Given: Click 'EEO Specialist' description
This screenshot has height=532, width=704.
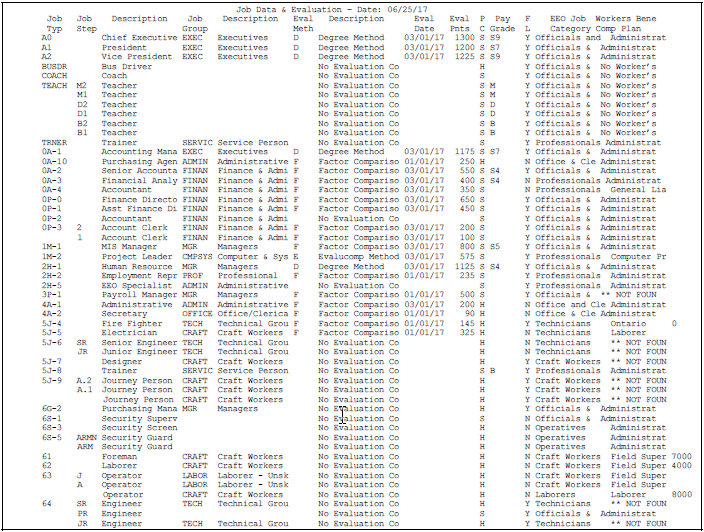Looking at the screenshot, I should pos(137,286).
